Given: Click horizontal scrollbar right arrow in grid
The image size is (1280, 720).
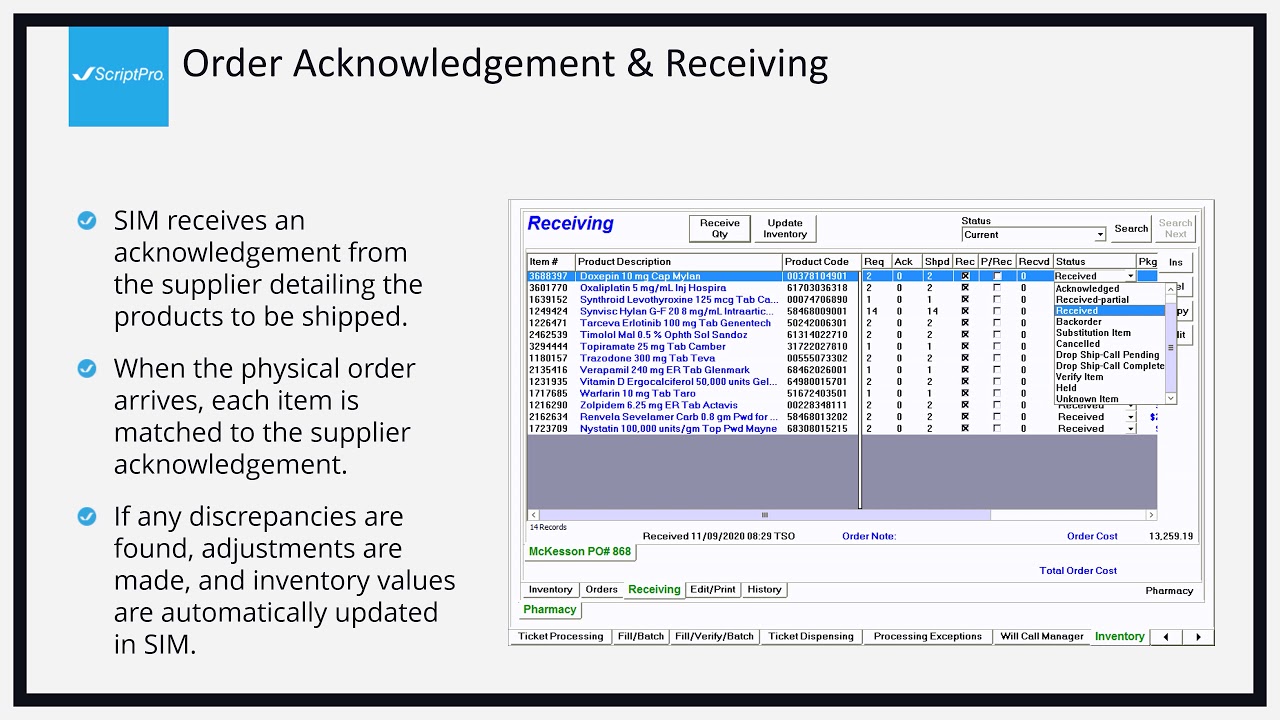Looking at the screenshot, I should pos(1152,515).
